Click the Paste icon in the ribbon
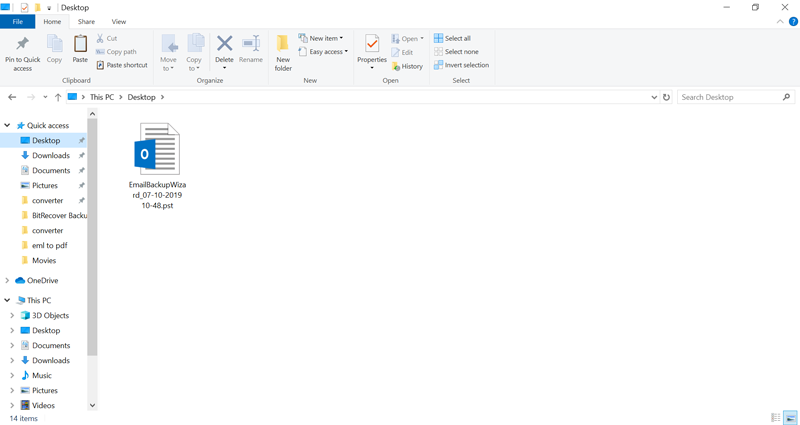 coord(80,50)
